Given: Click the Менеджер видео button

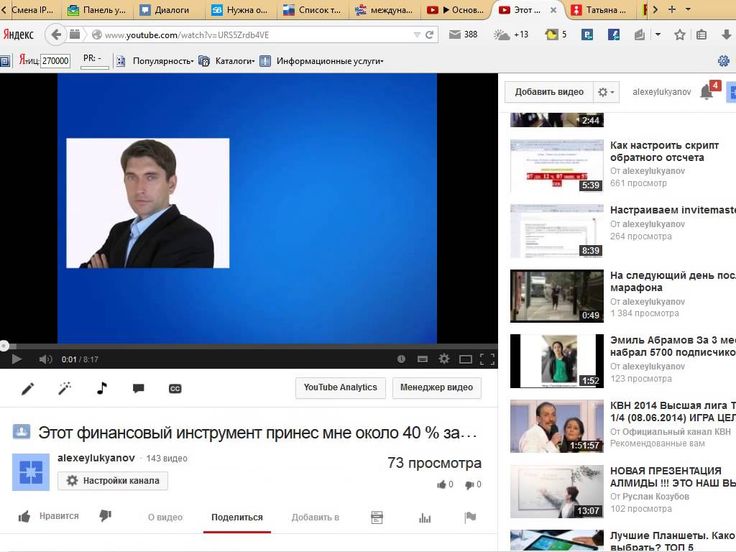Looking at the screenshot, I should point(436,388).
